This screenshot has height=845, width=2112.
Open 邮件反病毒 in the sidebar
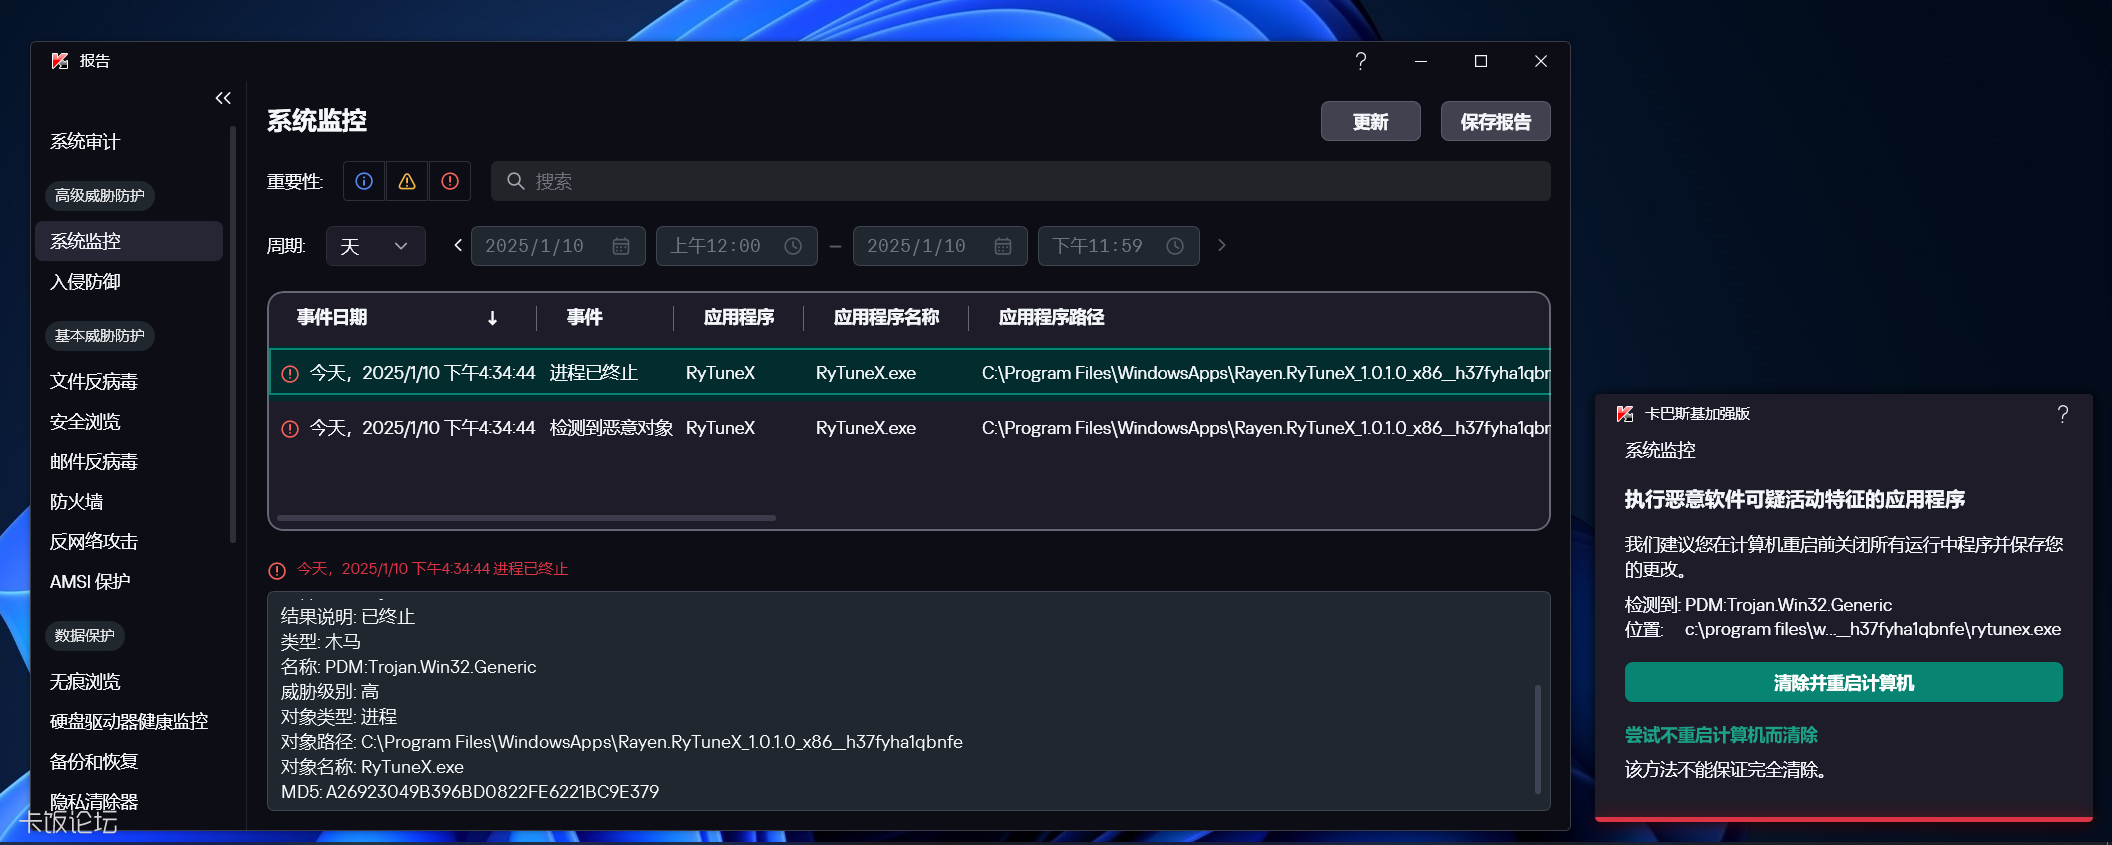click(x=94, y=461)
